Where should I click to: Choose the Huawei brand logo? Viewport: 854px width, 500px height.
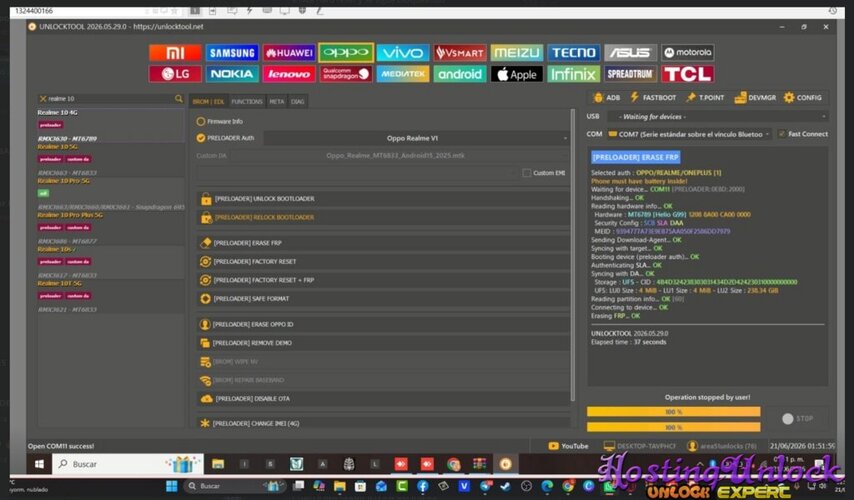click(x=289, y=53)
